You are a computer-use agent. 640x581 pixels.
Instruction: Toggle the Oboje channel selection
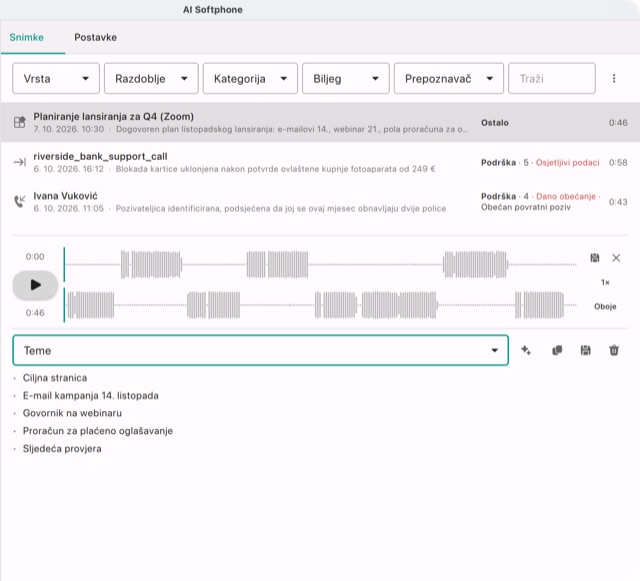coord(605,306)
